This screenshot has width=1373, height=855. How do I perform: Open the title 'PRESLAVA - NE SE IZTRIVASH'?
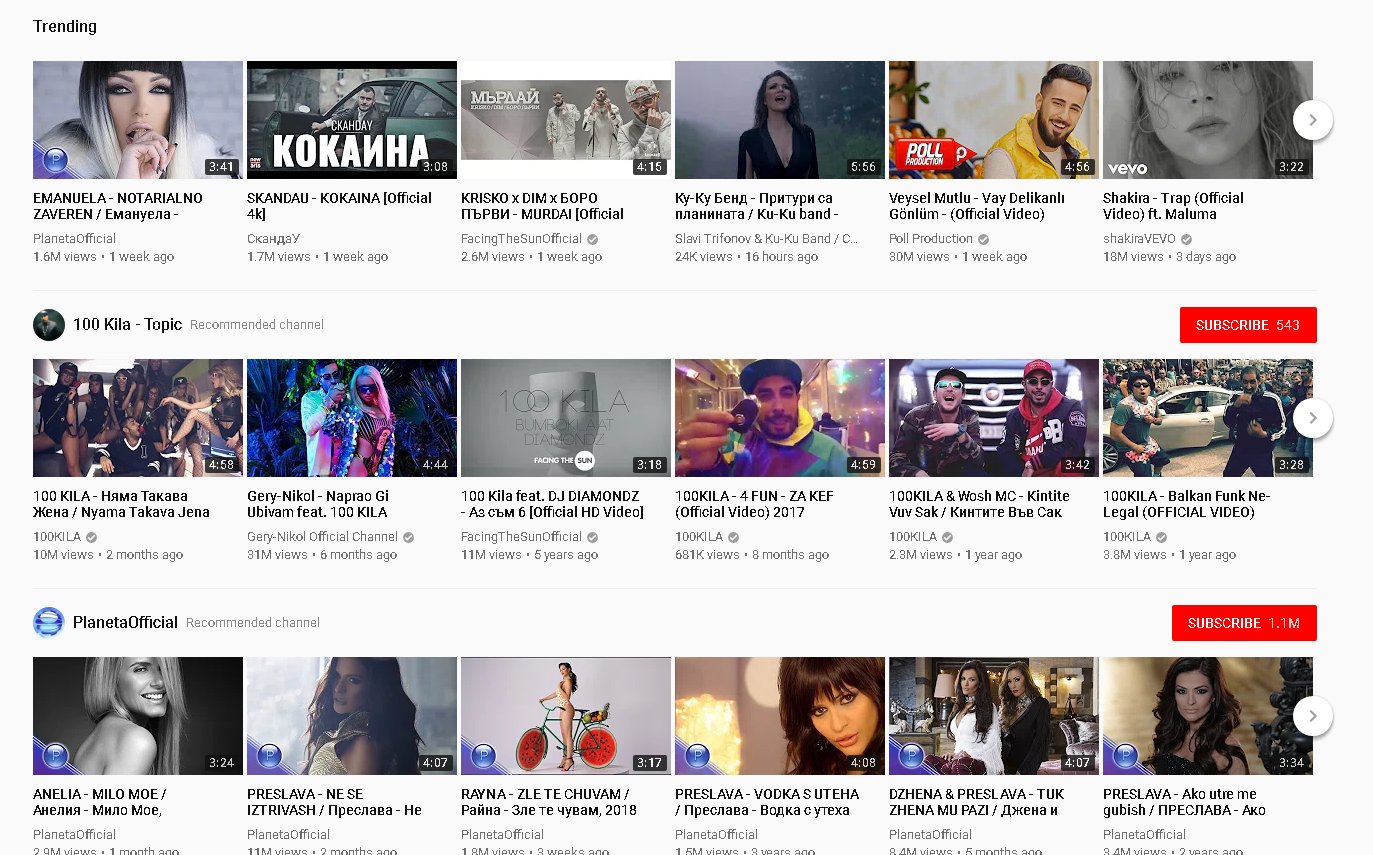point(334,802)
